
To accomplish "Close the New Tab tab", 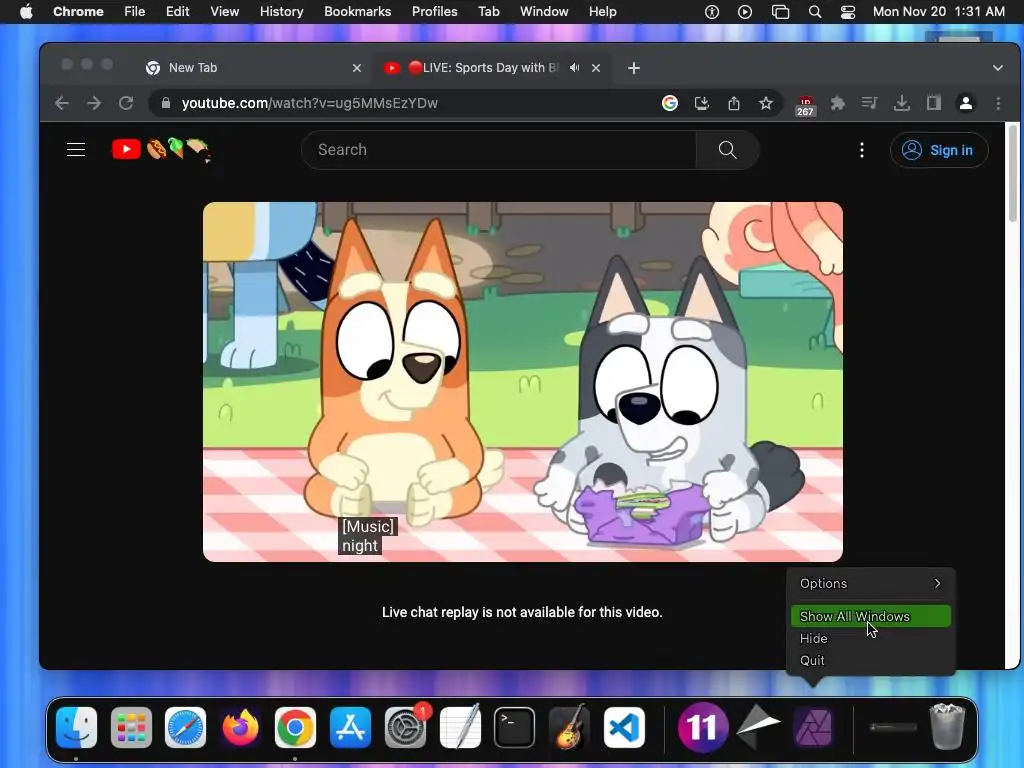I will click(x=357, y=68).
